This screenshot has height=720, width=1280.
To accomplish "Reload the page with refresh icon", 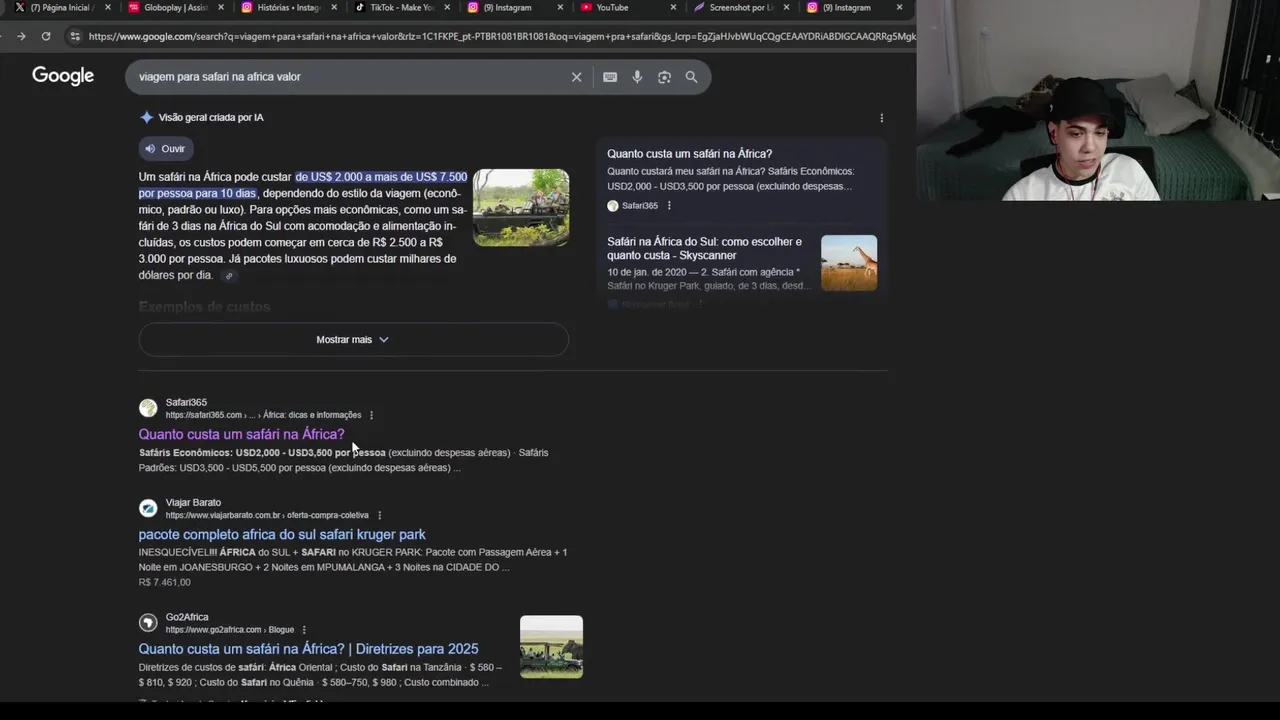I will coord(46,36).
